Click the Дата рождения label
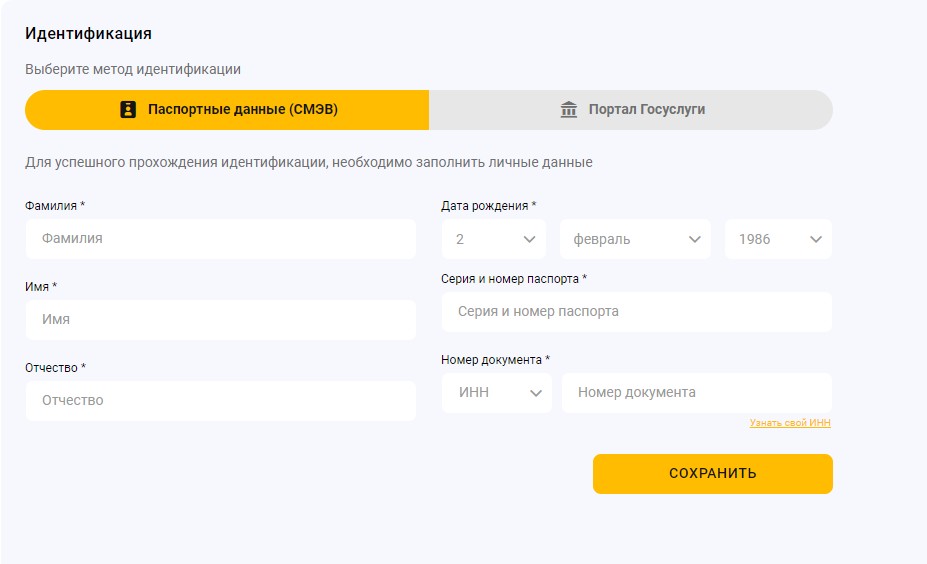927x564 pixels. click(x=488, y=206)
